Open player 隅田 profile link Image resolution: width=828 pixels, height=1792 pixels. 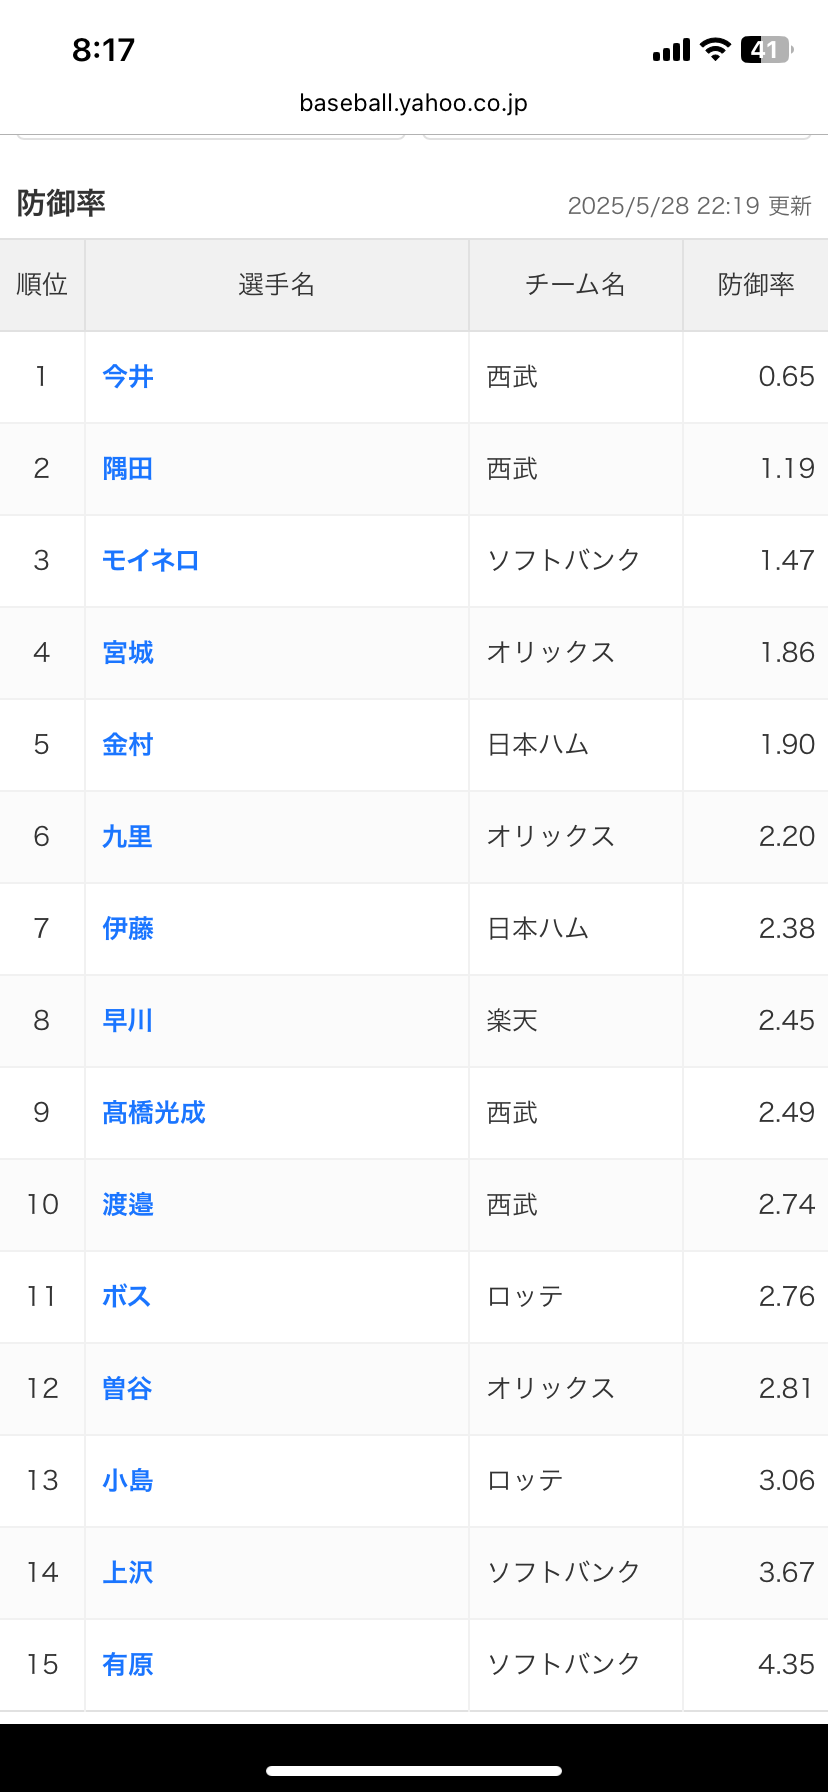click(x=128, y=469)
